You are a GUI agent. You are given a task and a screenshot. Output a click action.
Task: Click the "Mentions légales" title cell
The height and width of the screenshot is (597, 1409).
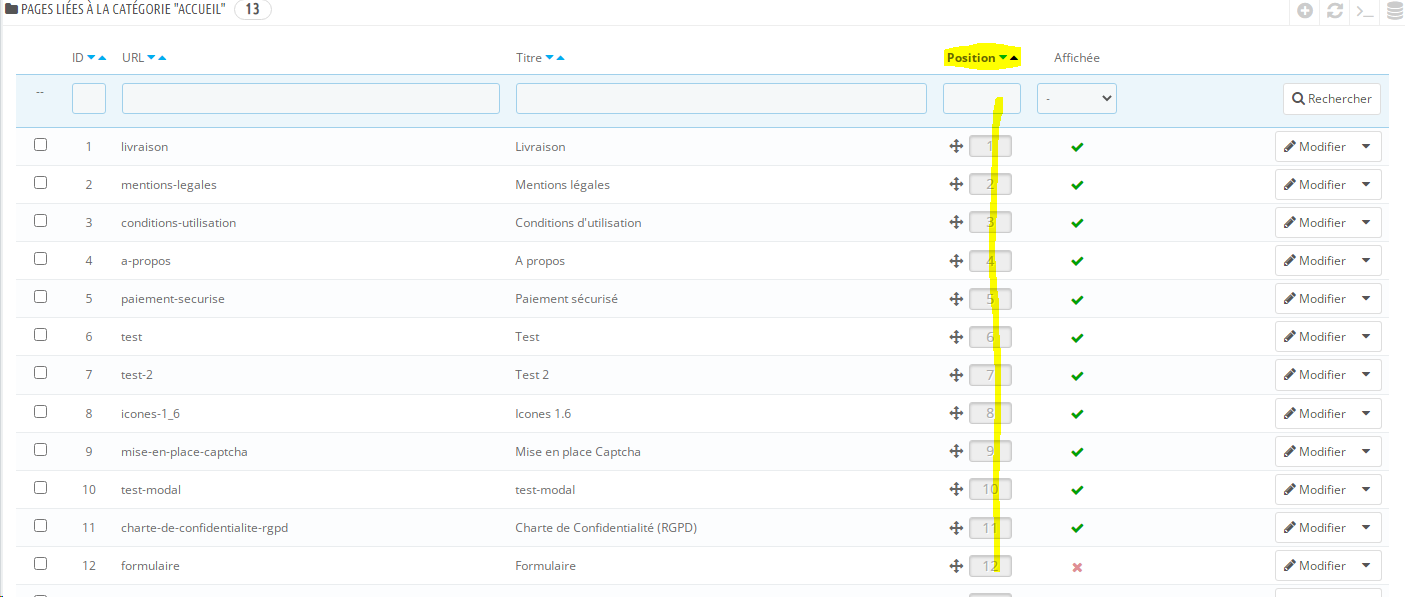tap(562, 185)
